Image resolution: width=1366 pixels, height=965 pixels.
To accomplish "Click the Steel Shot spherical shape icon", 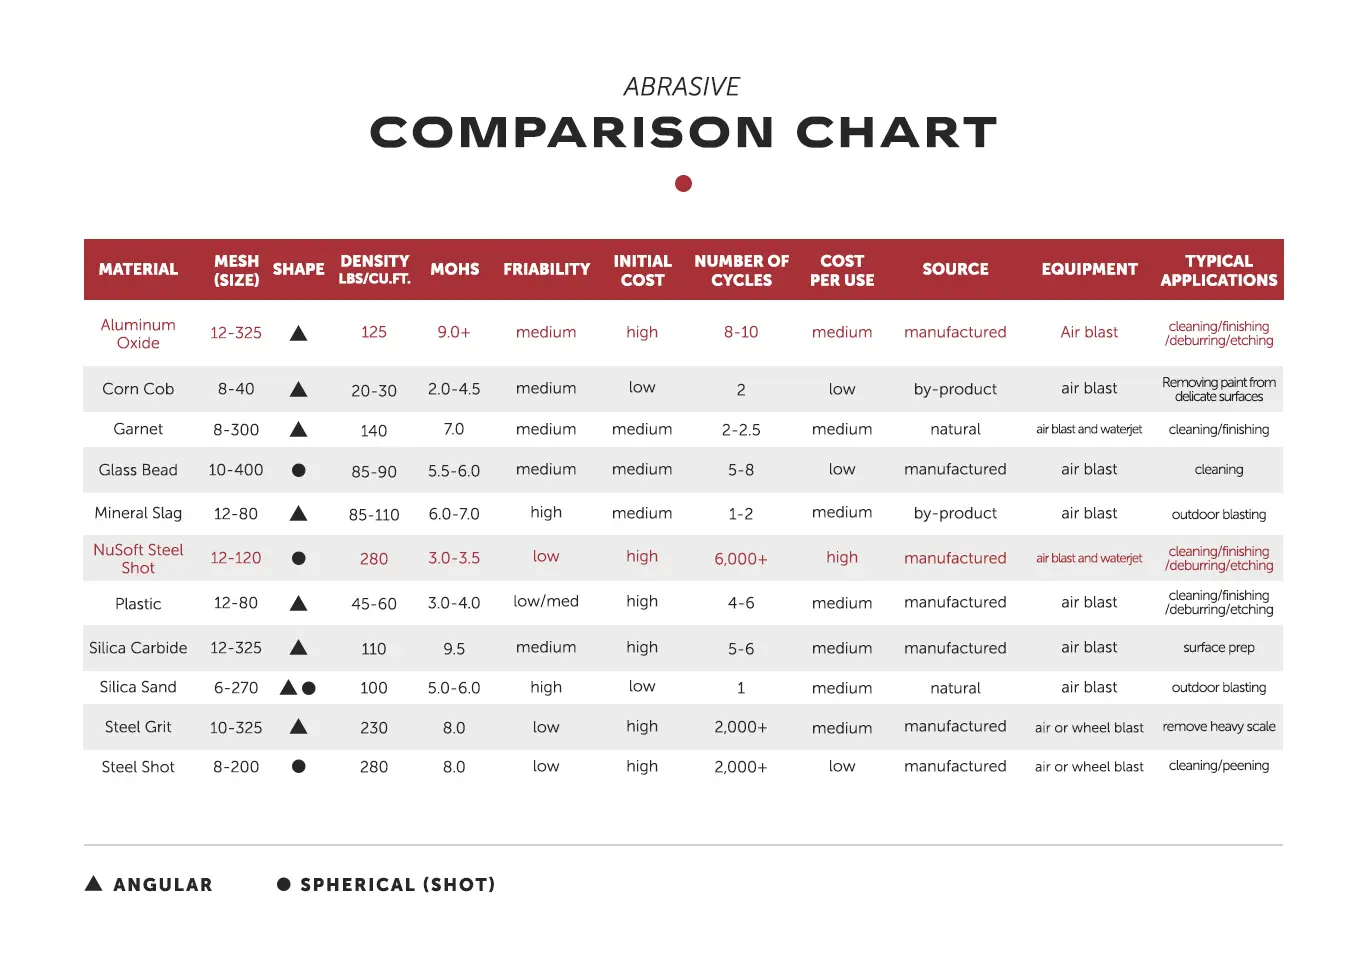I will 298,767.
